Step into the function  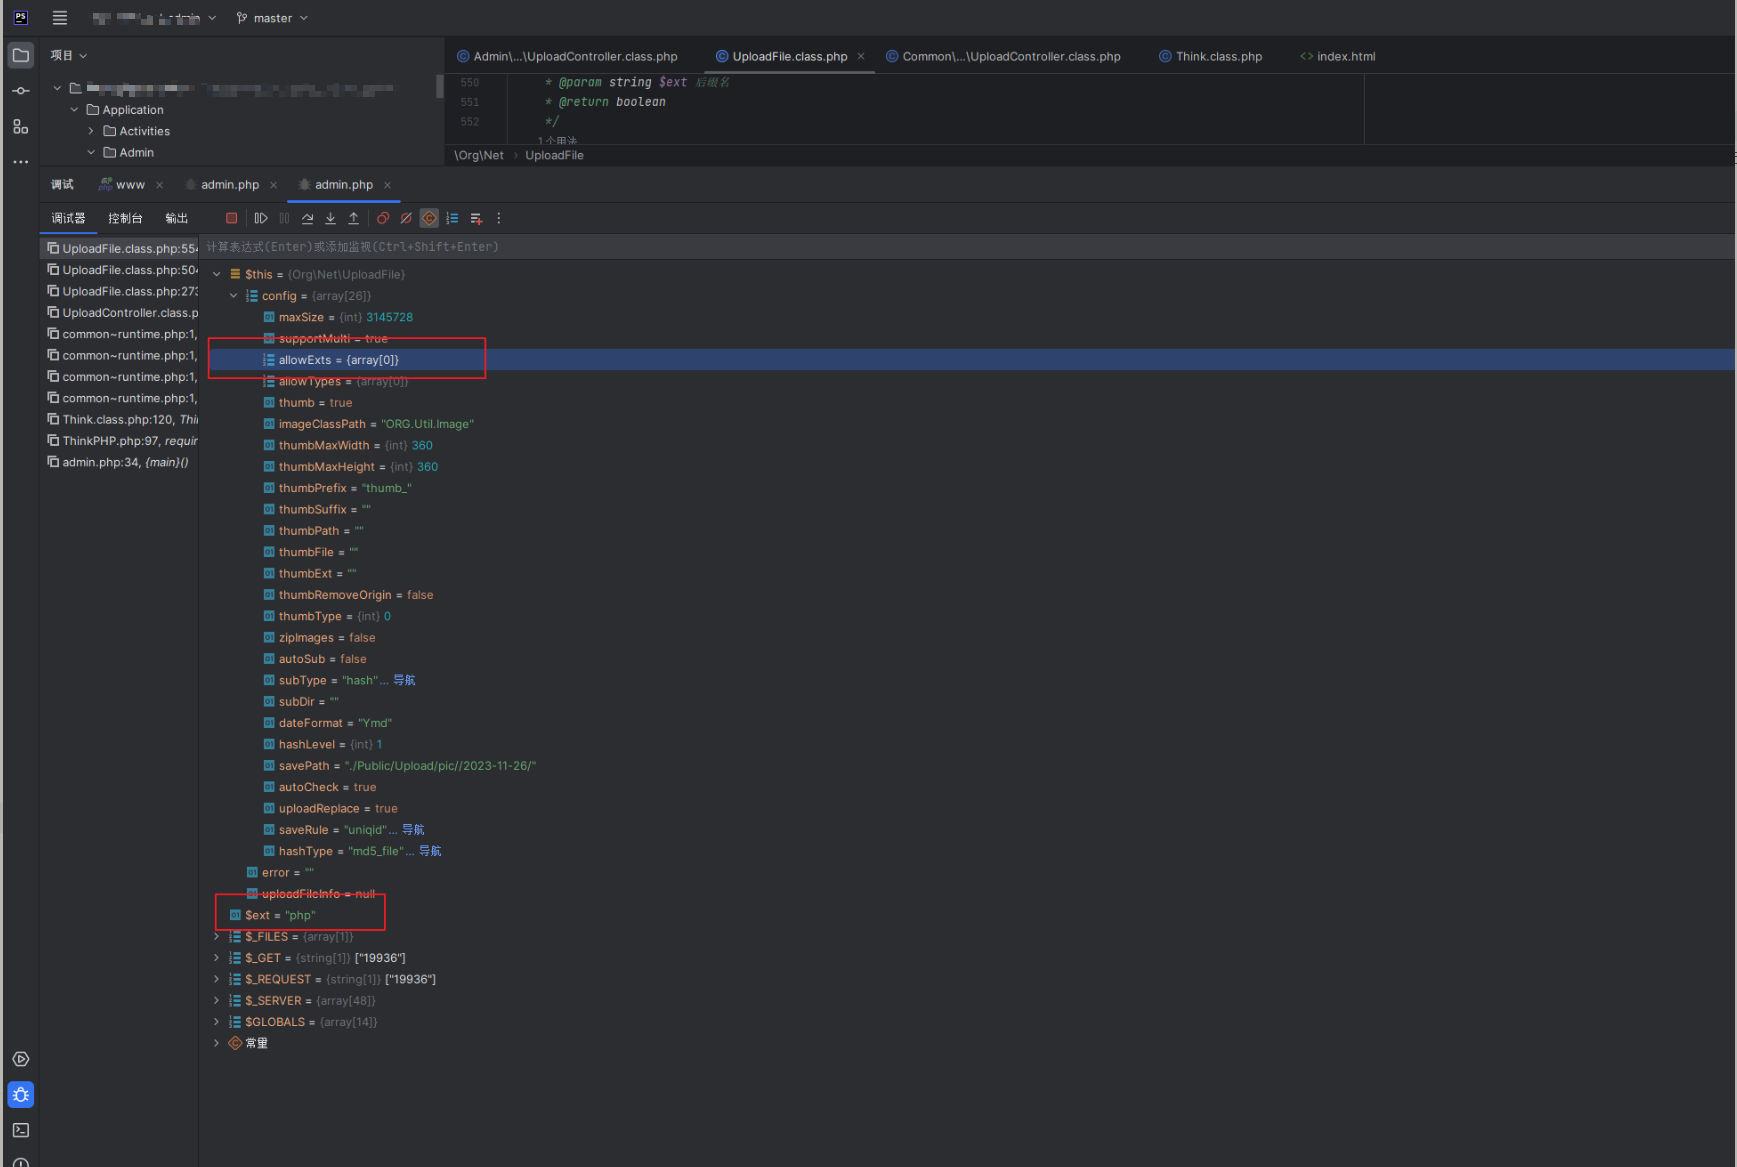[x=330, y=218]
